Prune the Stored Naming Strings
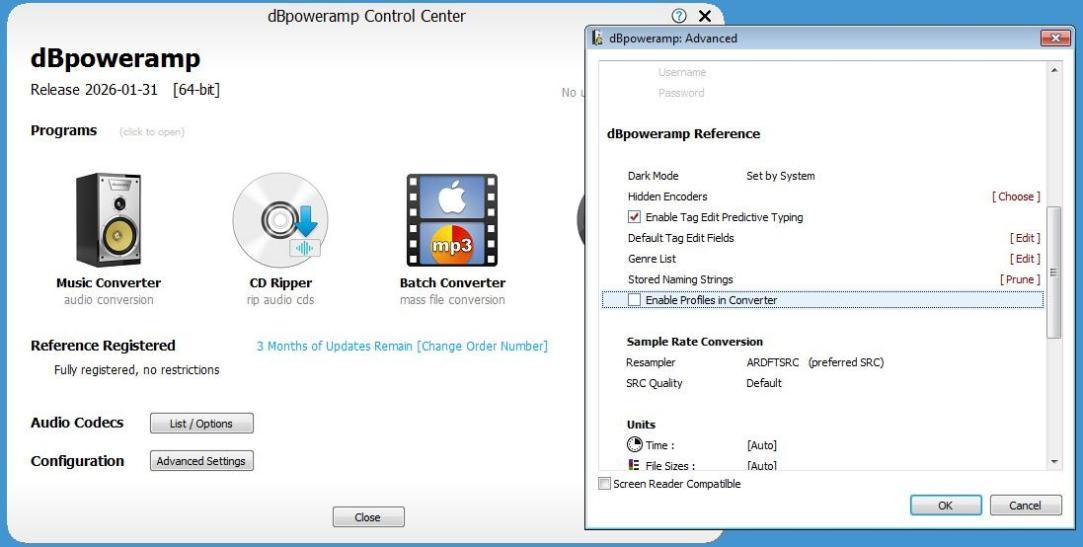Screen dimensions: 1083x547 coord(1019,280)
